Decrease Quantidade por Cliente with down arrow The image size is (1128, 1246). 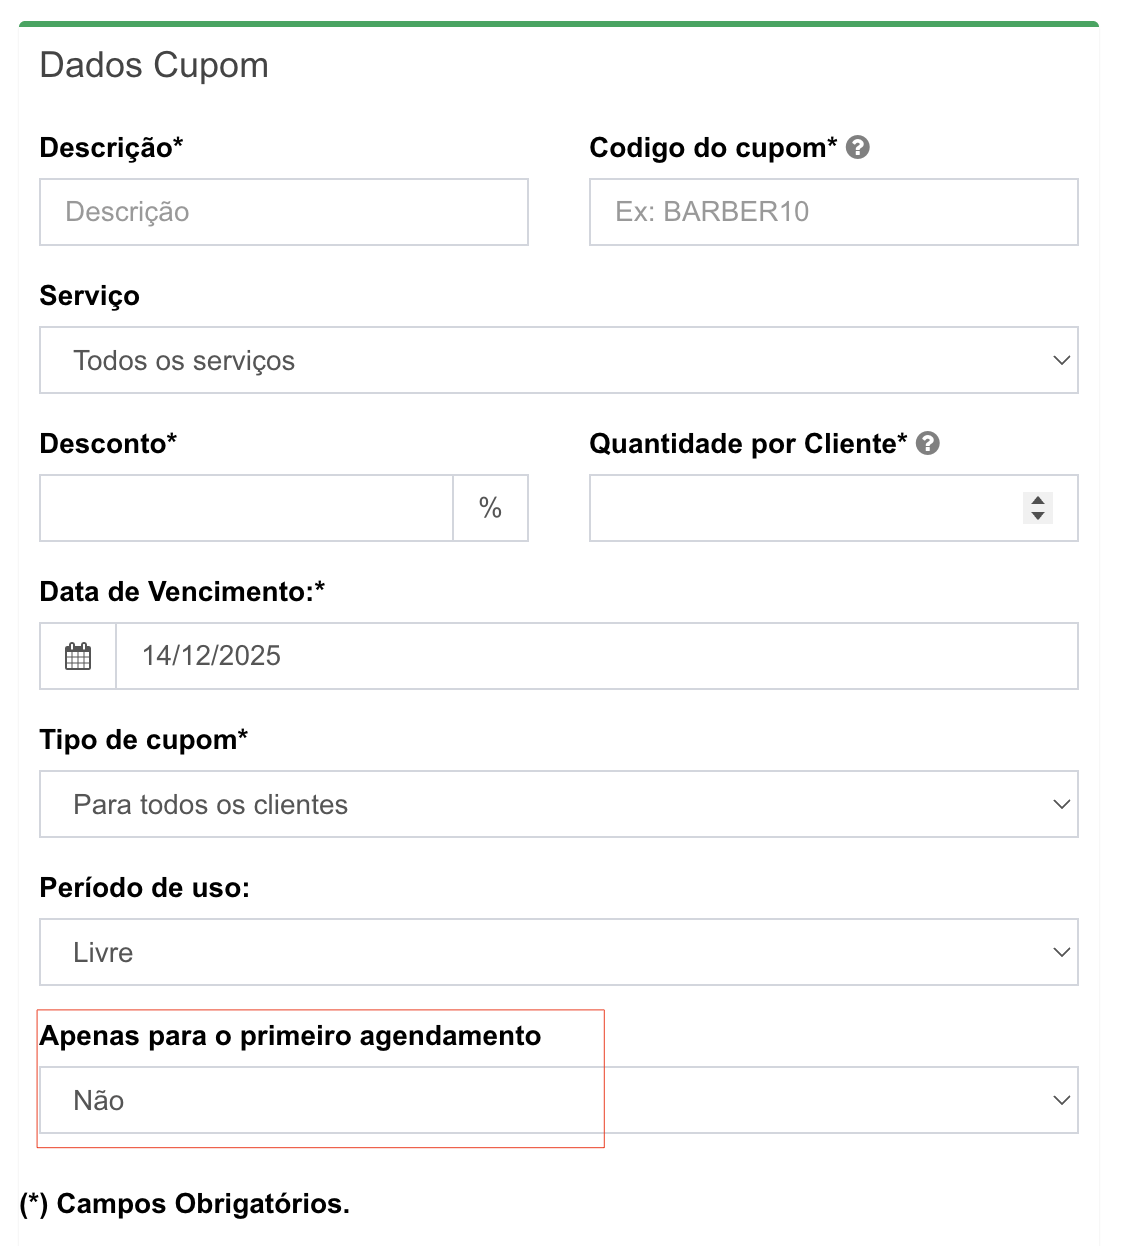pyautogui.click(x=1038, y=516)
